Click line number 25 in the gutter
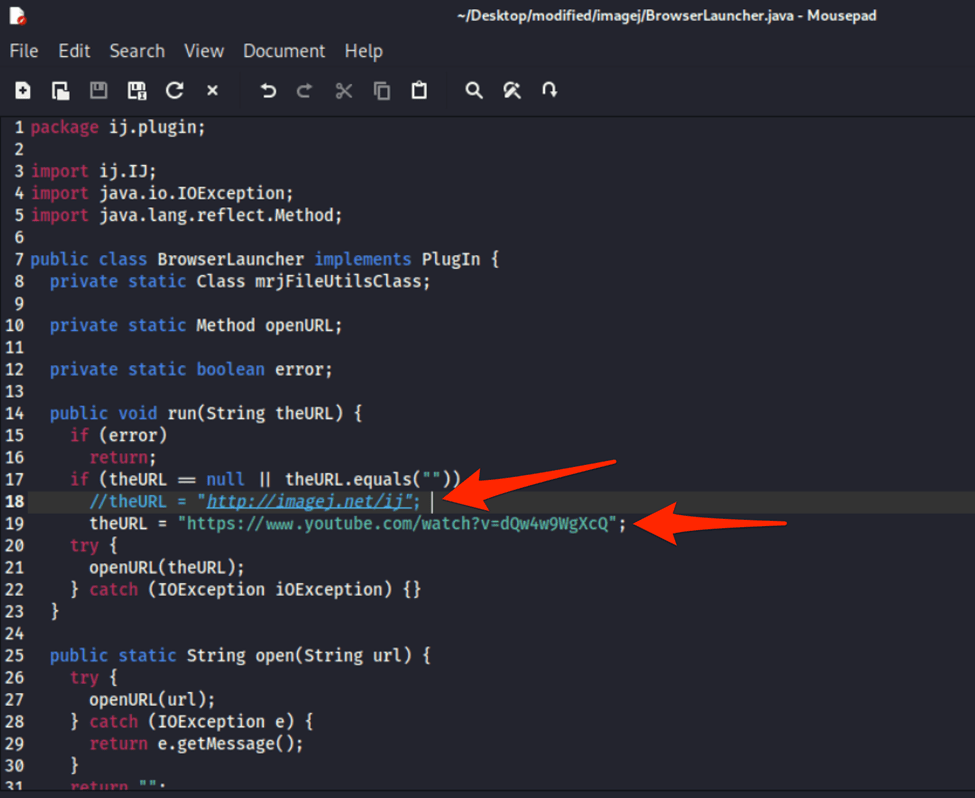The height and width of the screenshot is (798, 975). 15,656
